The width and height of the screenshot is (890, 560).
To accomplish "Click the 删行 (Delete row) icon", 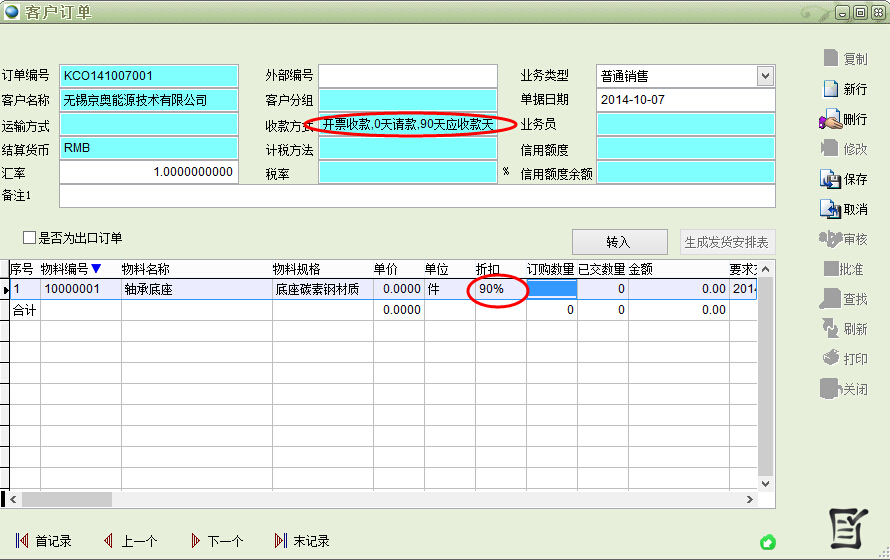I will (830, 120).
